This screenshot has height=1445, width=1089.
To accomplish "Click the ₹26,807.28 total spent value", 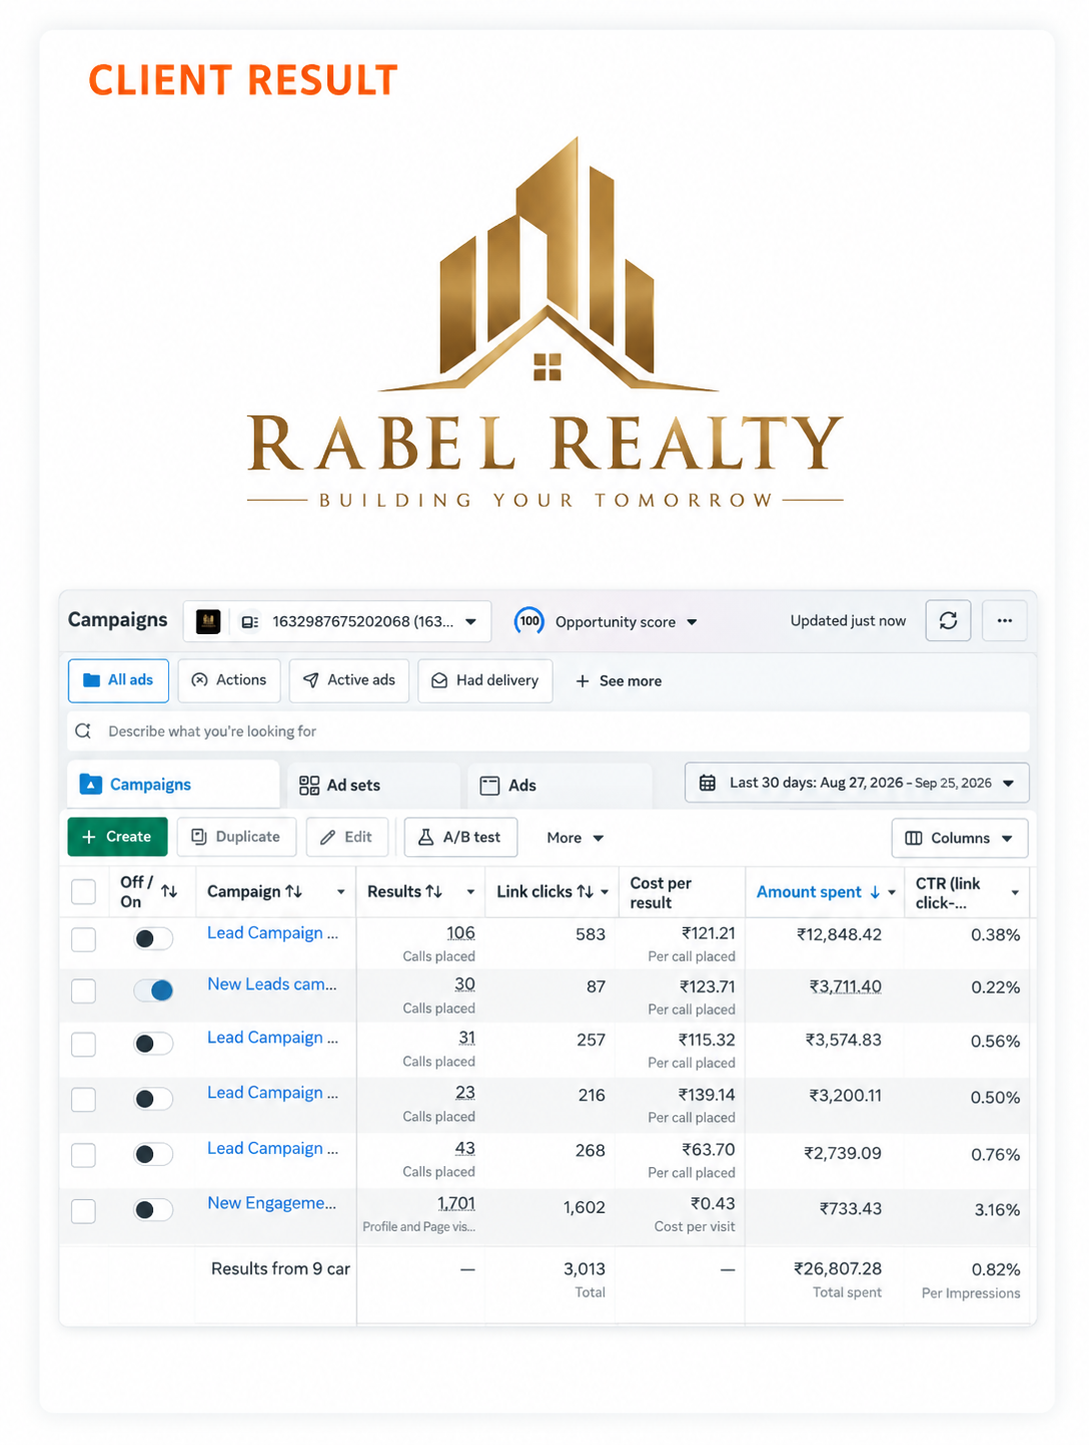I will tap(838, 1269).
